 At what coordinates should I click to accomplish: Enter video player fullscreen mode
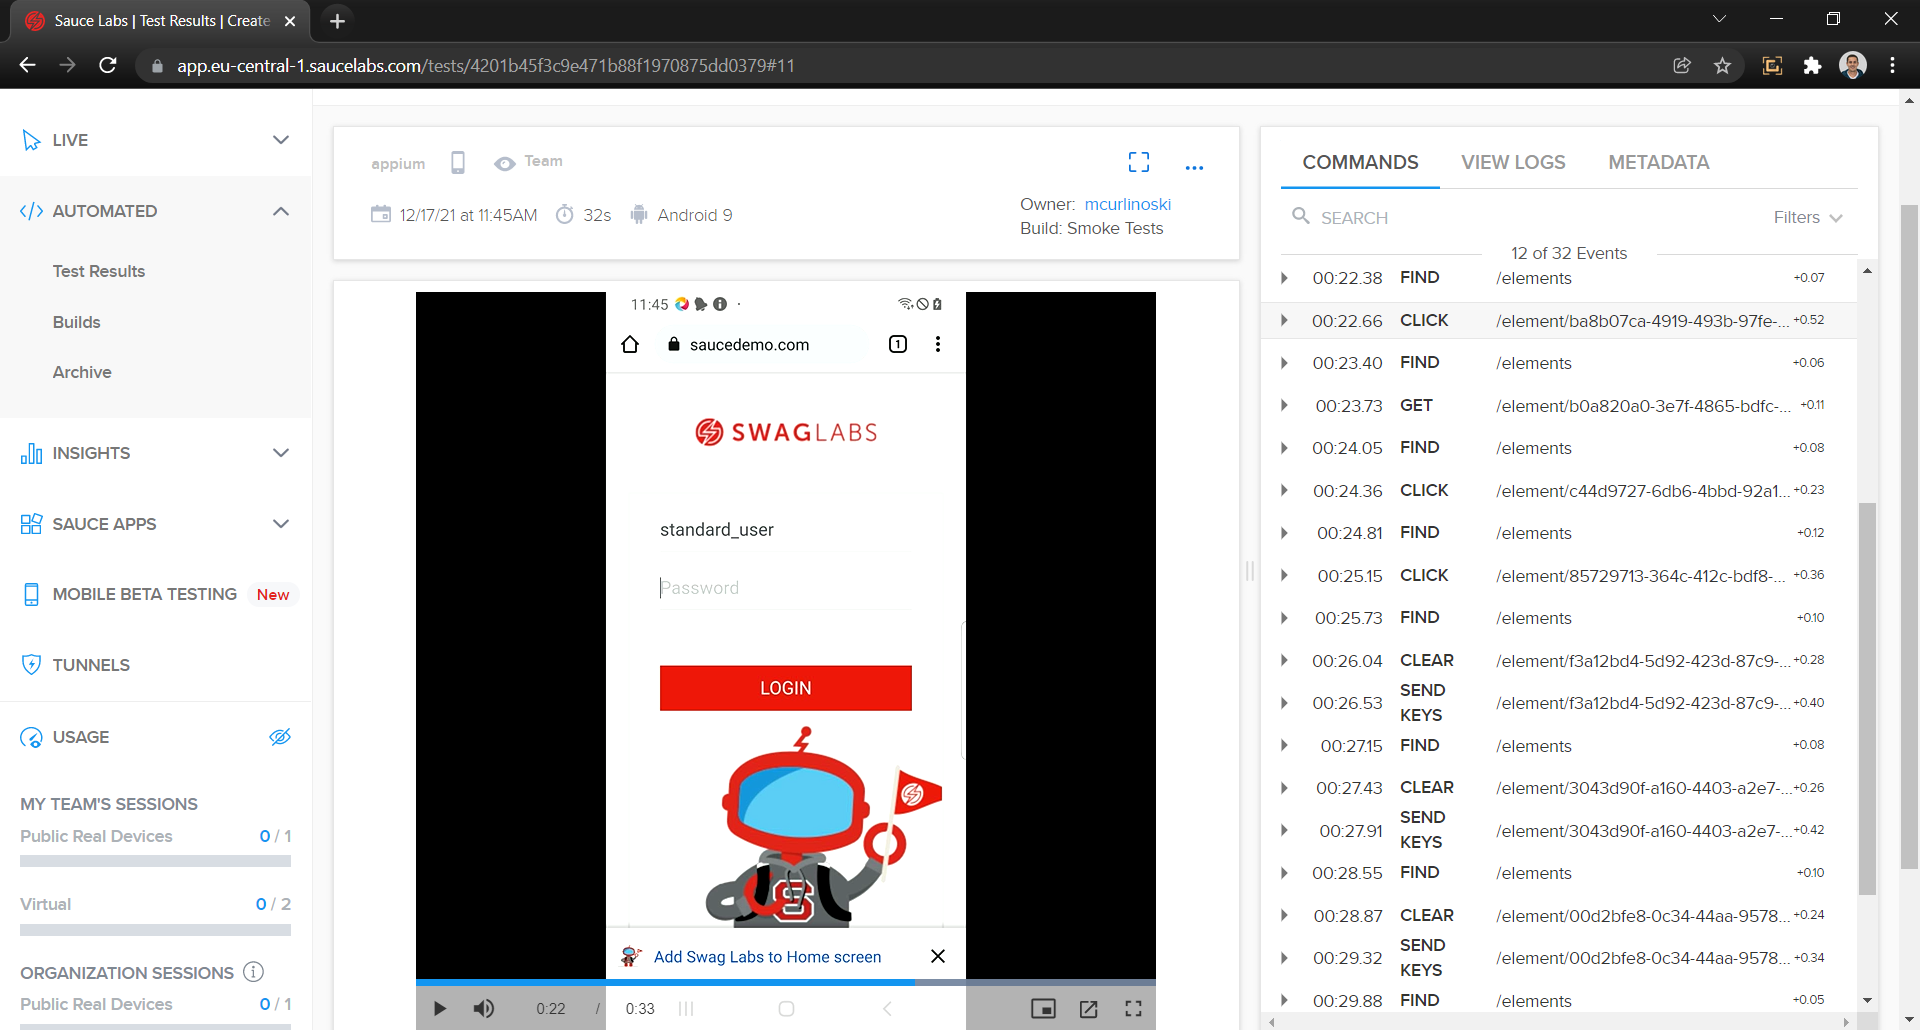1133,1009
